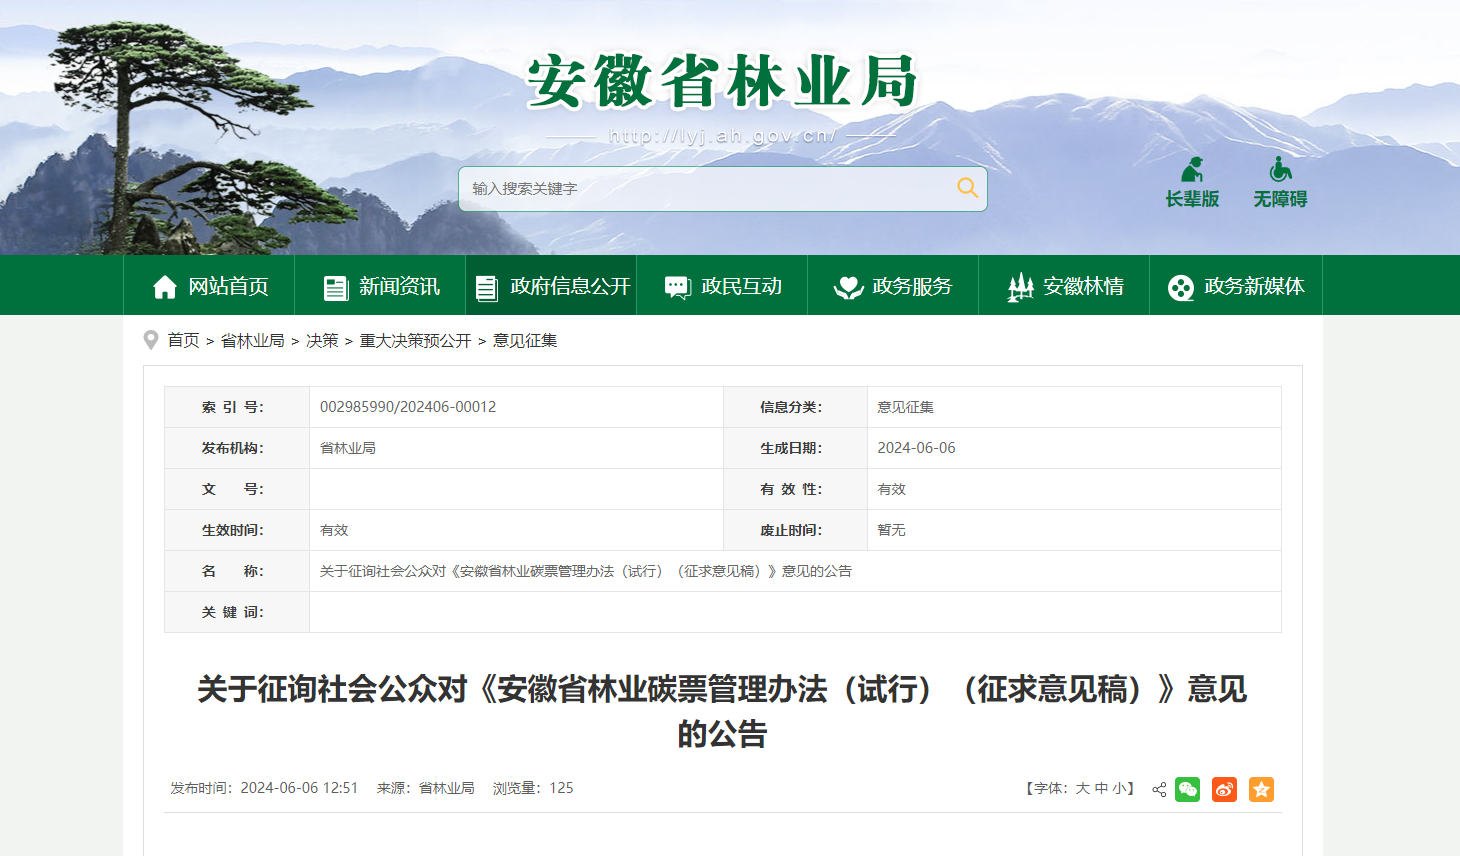1460x856 pixels.
Task: Click the 无障碍 accessibility wheelchair icon
Action: click(x=1280, y=169)
